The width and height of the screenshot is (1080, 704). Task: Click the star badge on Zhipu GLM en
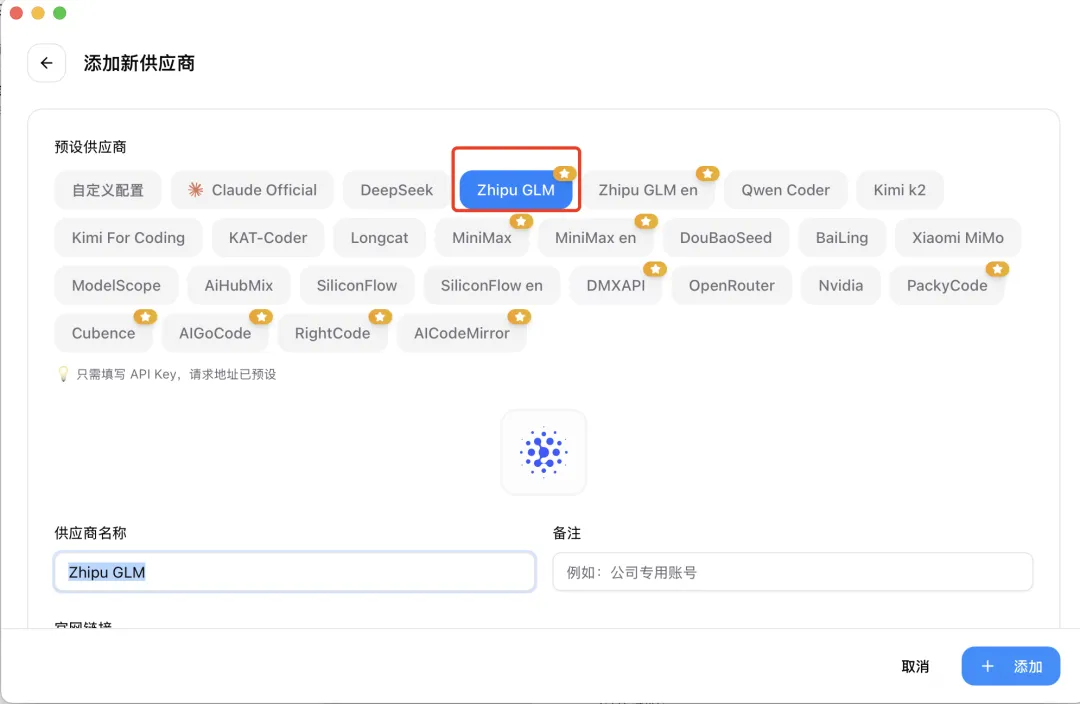point(707,174)
